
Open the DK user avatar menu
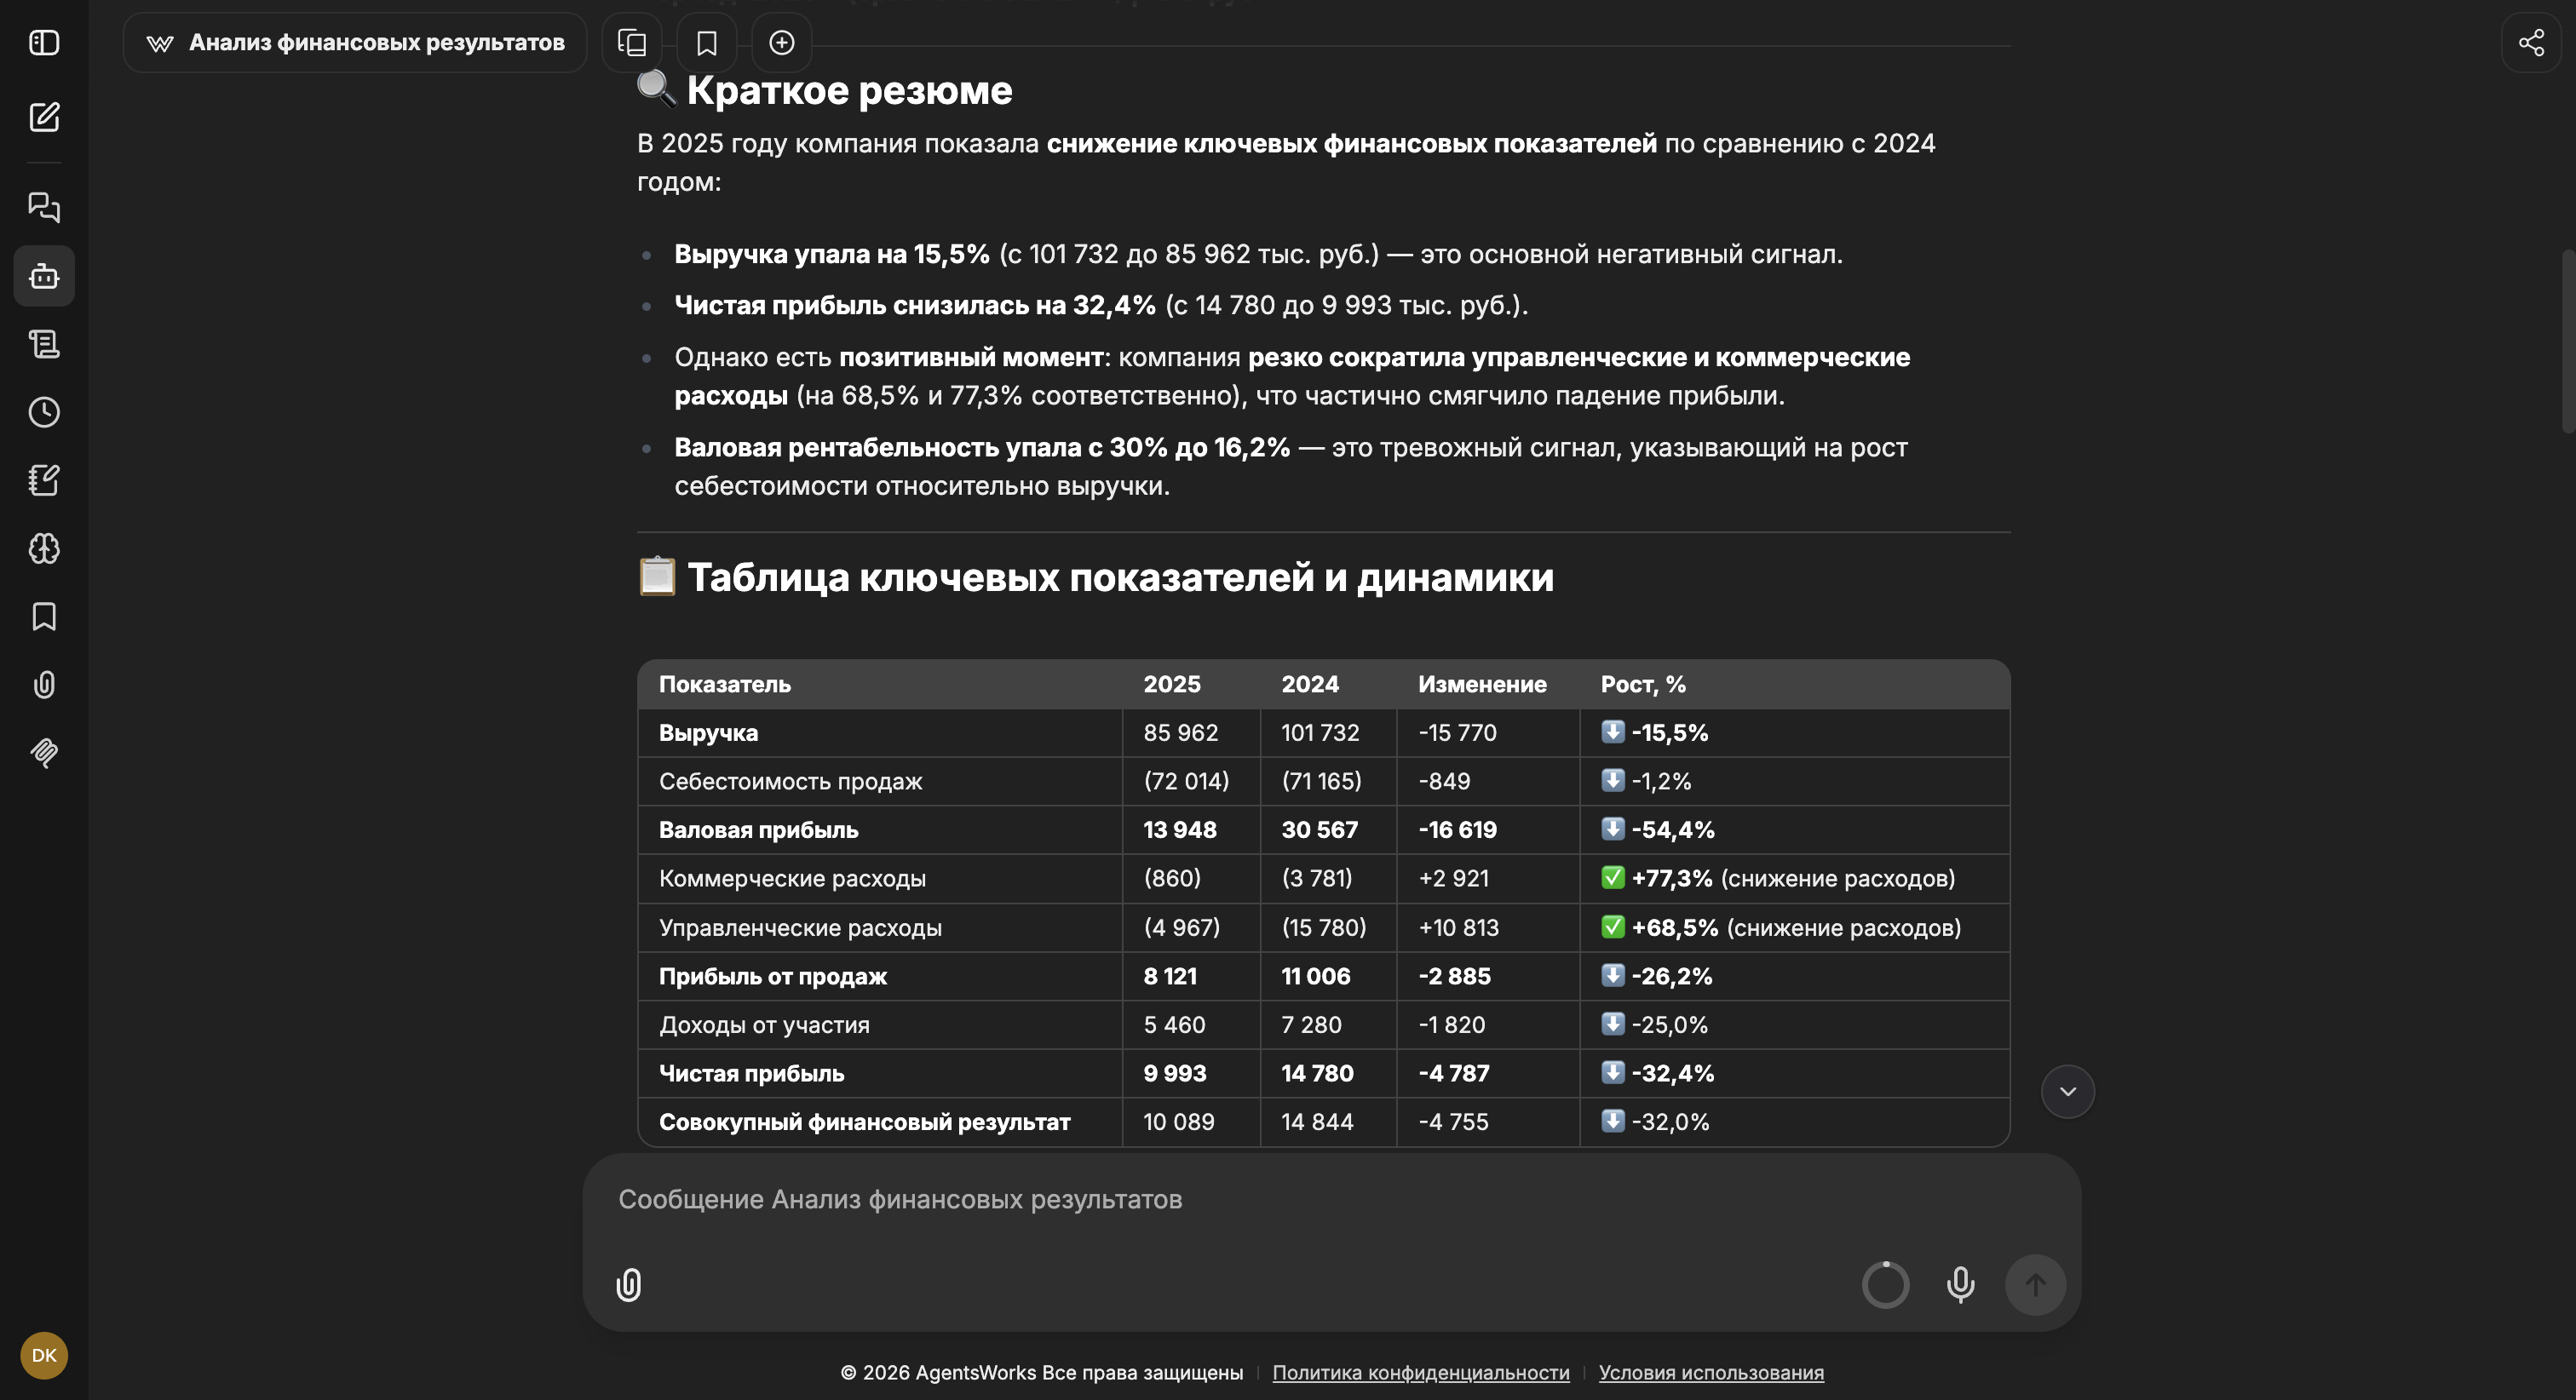point(44,1355)
